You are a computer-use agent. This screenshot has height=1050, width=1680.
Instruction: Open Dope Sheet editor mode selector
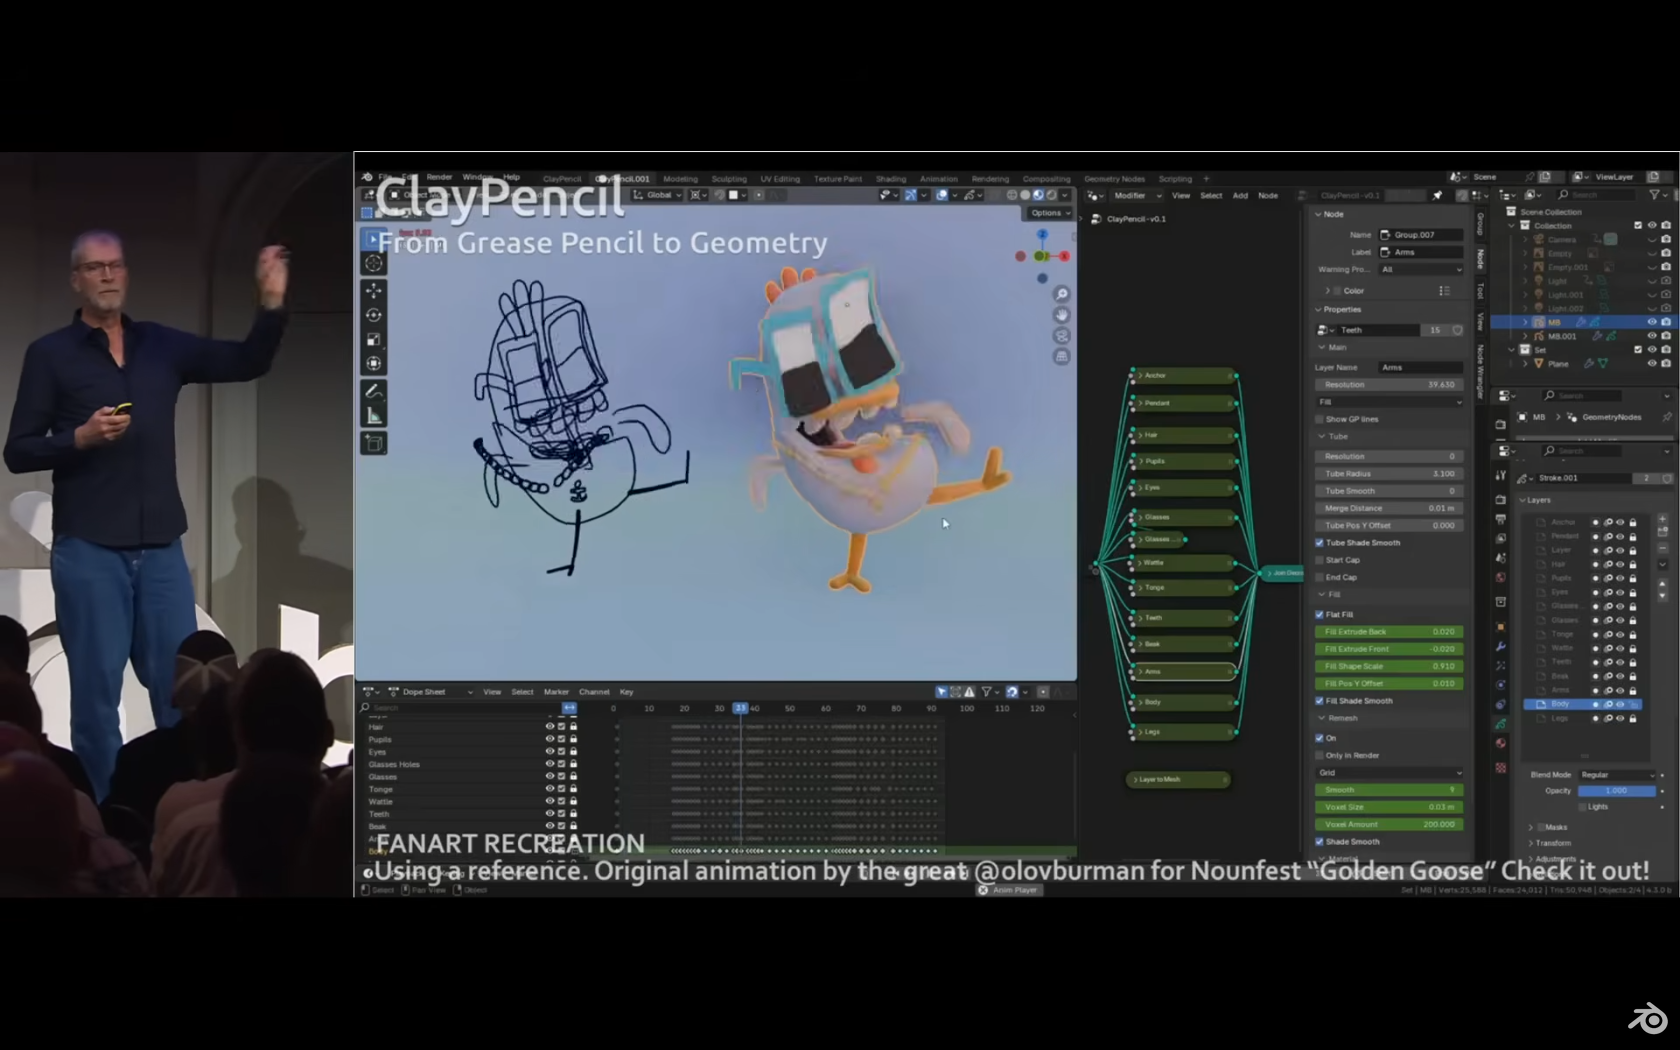click(430, 692)
